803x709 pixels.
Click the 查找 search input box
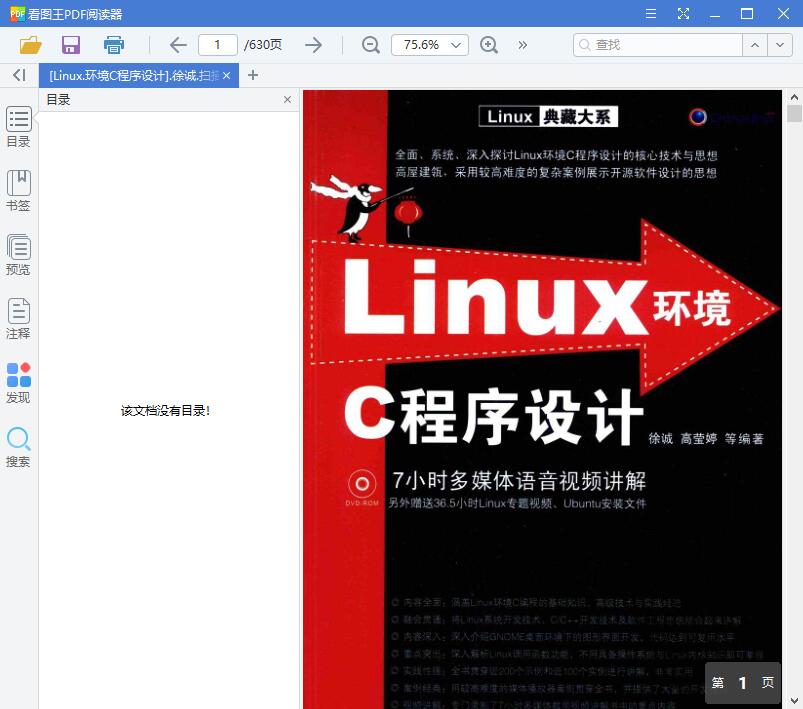(658, 45)
